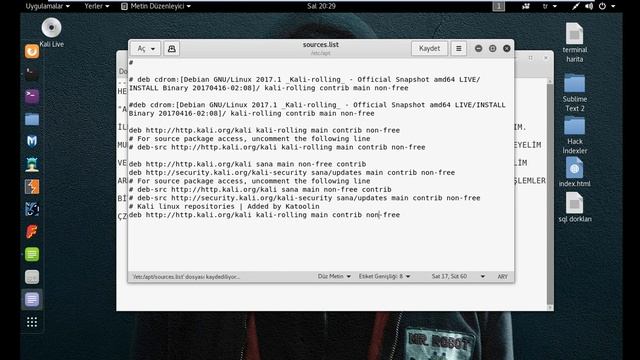
Task: Close the background window behind gedit
Action: (x=546, y=58)
